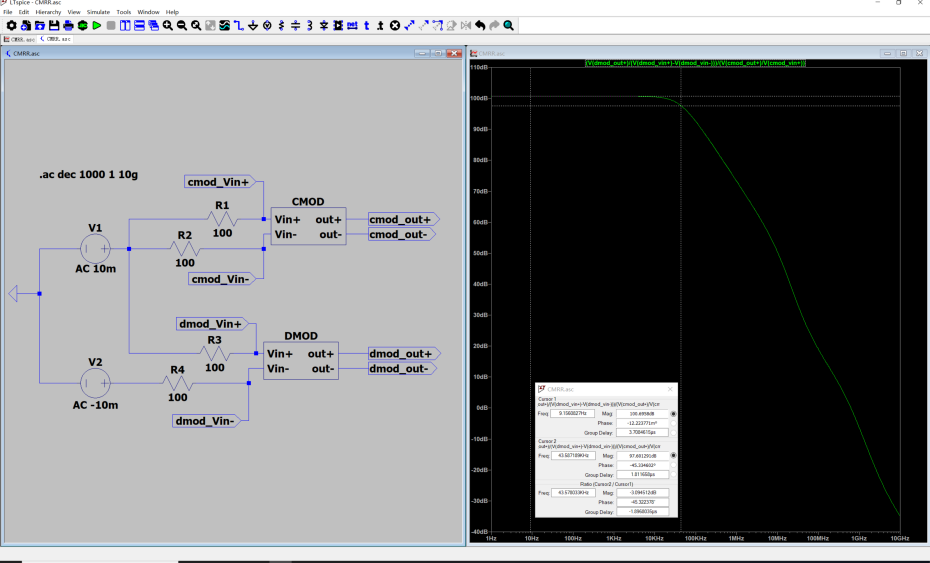930x563 pixels.
Task: Print using the printer toolbar icon
Action: [x=68, y=26]
